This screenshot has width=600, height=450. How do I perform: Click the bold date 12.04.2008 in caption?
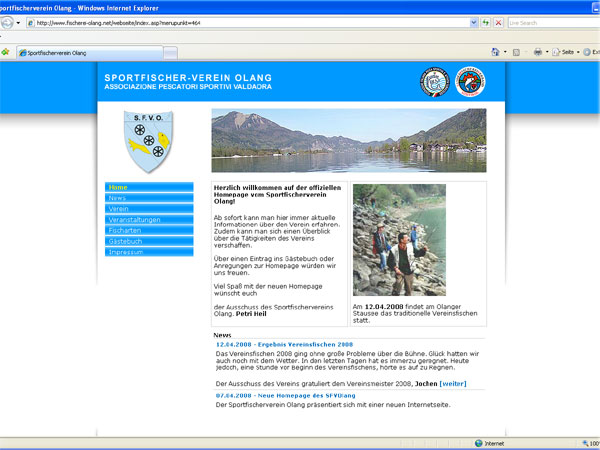(x=384, y=307)
